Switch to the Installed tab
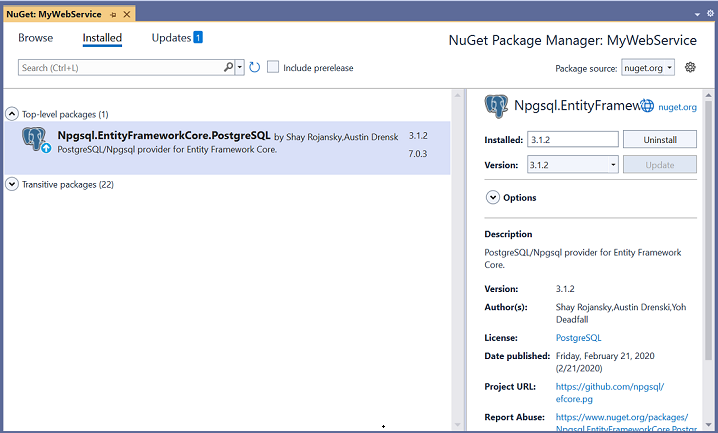The image size is (718, 433). pos(102,38)
